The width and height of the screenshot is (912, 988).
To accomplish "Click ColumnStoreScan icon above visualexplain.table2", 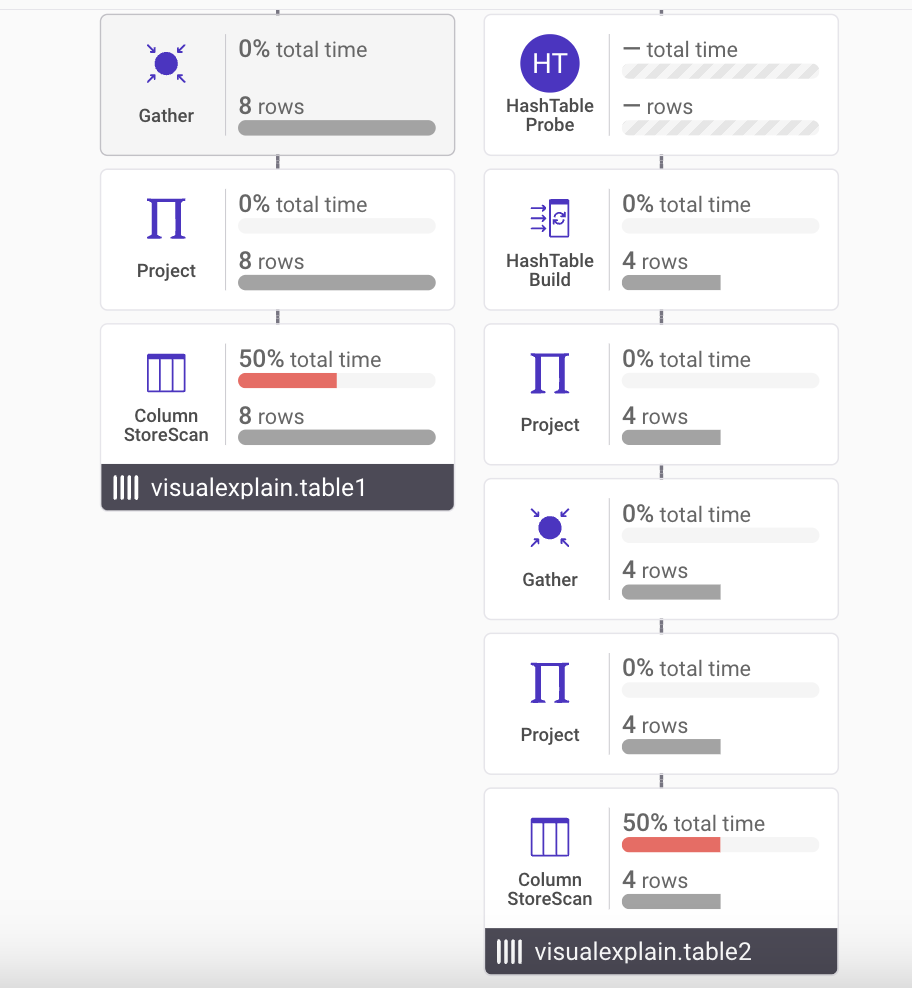I will point(550,837).
